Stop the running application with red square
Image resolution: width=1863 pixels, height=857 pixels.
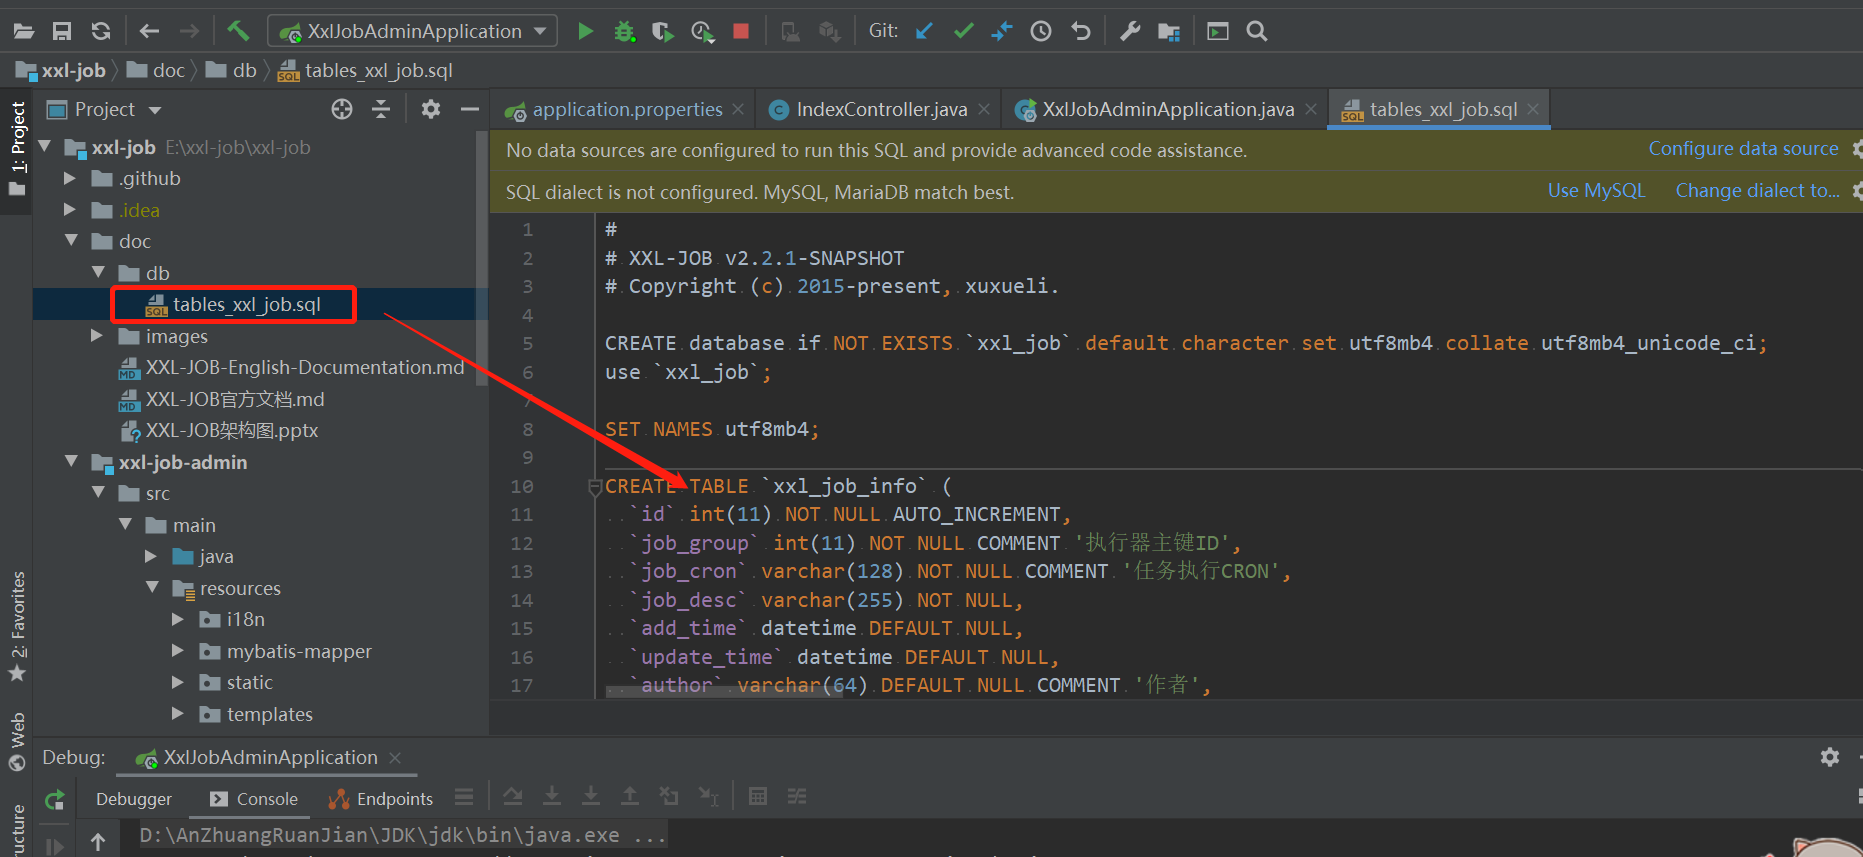[741, 31]
